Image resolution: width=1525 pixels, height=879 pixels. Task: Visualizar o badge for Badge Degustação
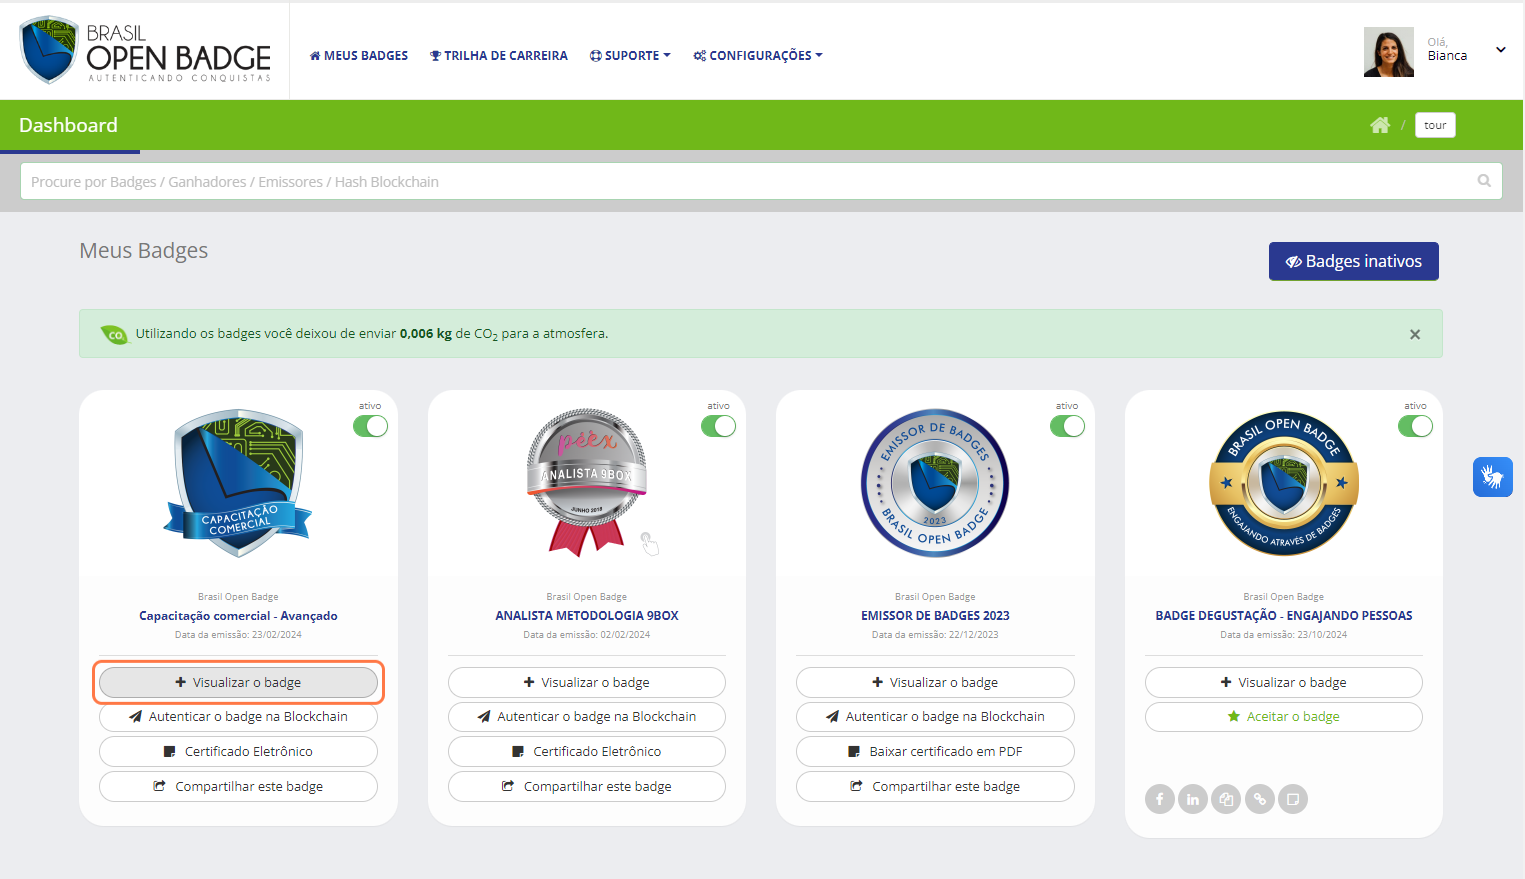click(x=1284, y=682)
